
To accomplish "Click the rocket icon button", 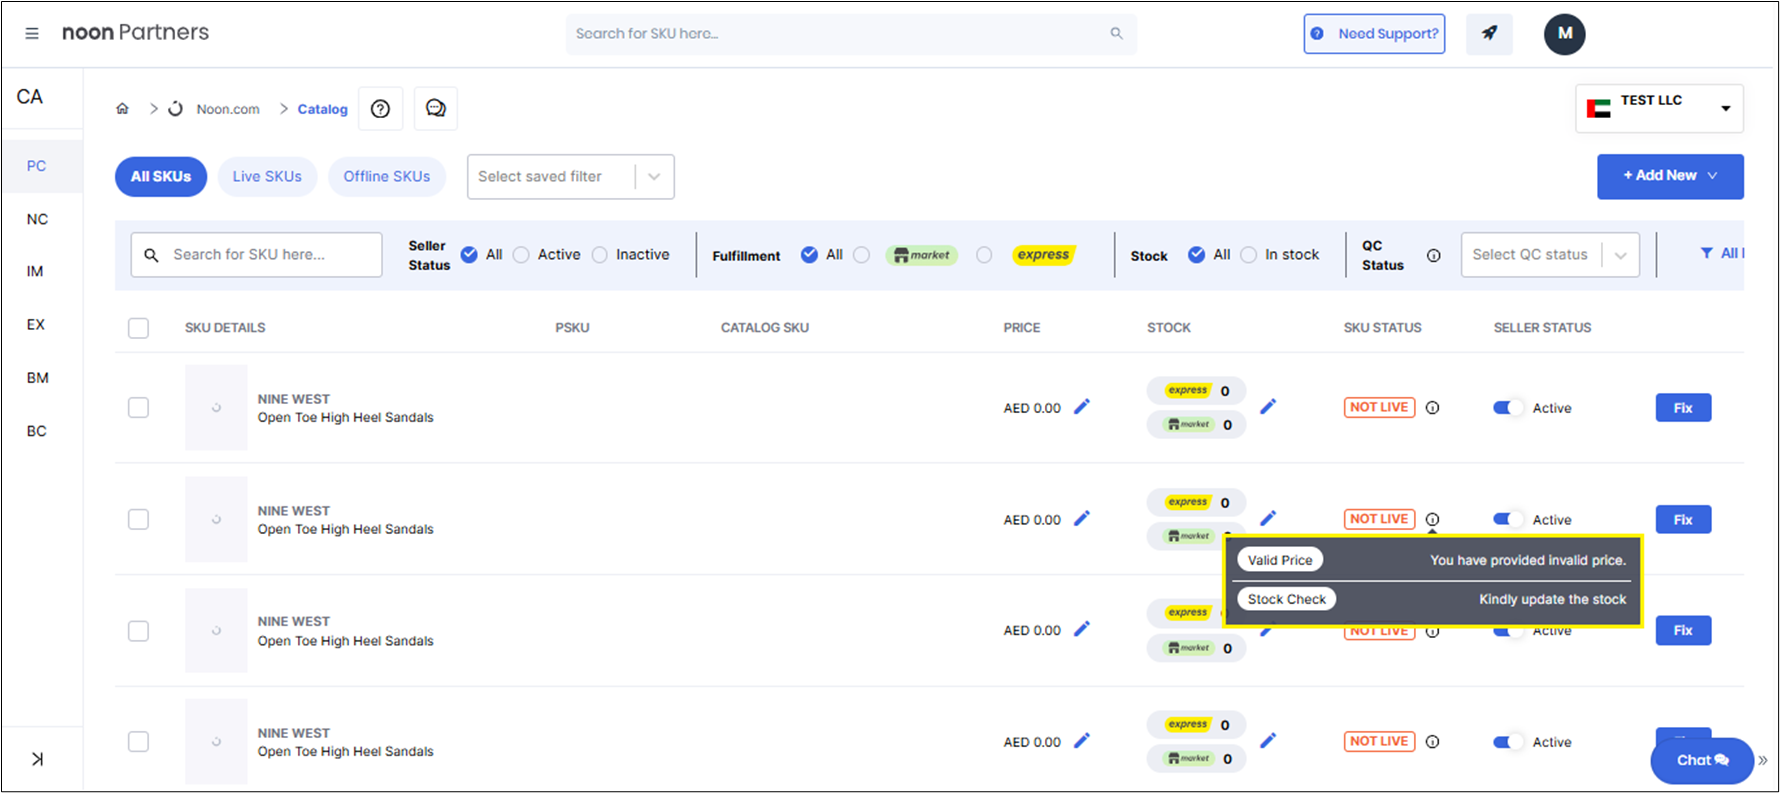I will click(1489, 33).
